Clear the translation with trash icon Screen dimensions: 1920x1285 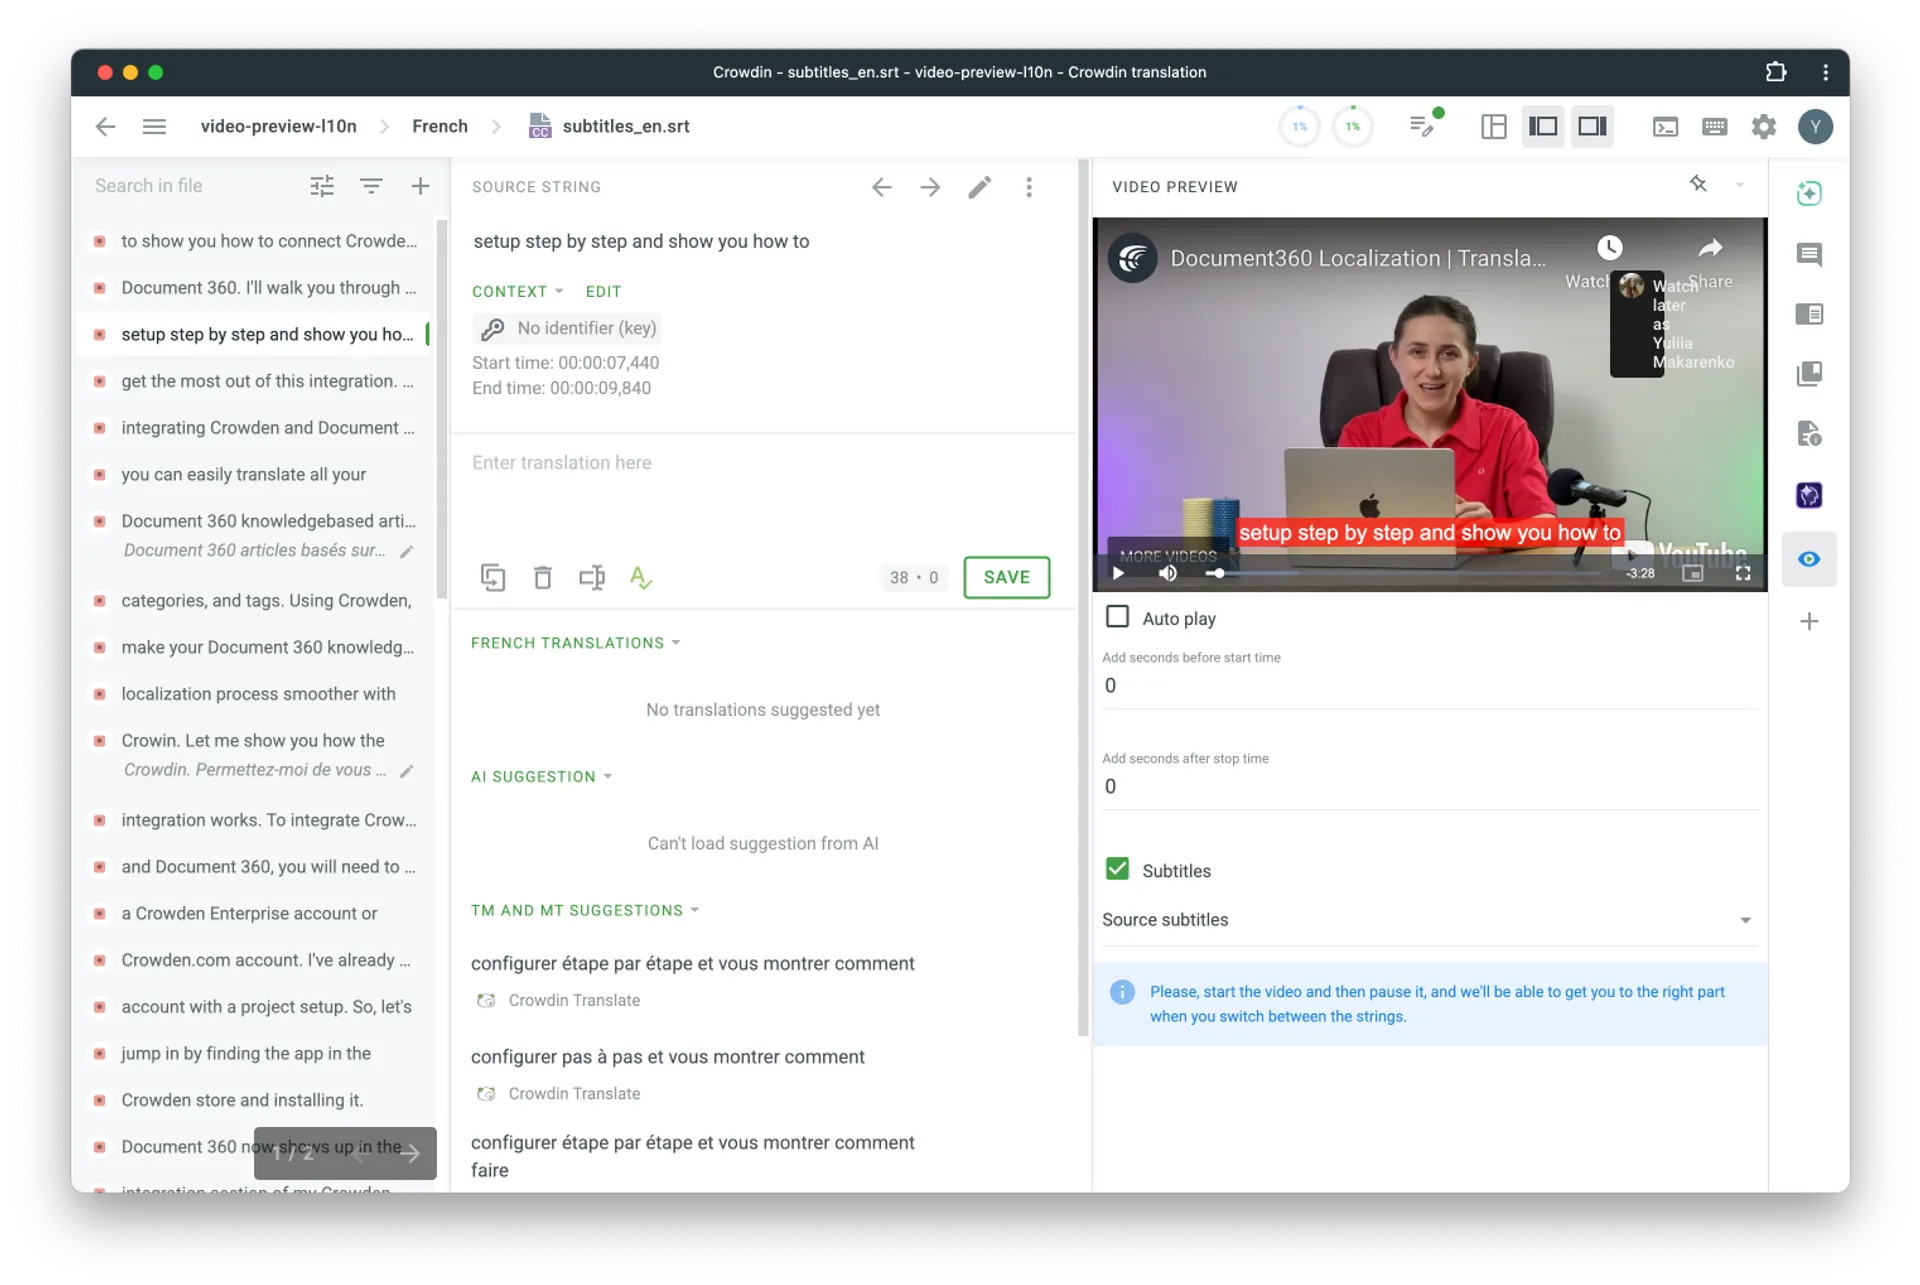(542, 577)
